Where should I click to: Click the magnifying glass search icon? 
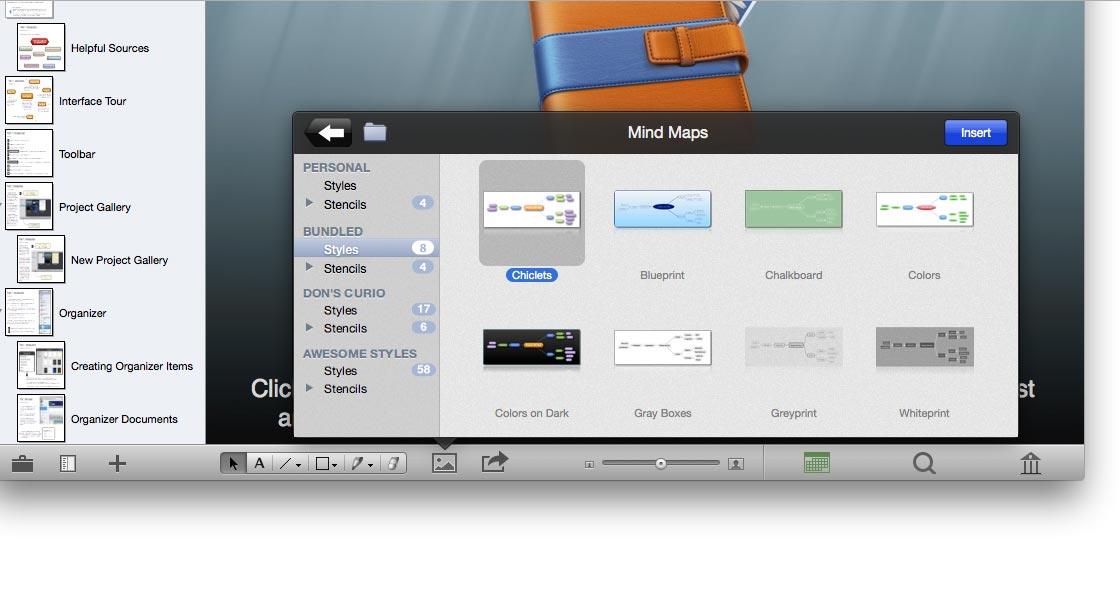924,463
